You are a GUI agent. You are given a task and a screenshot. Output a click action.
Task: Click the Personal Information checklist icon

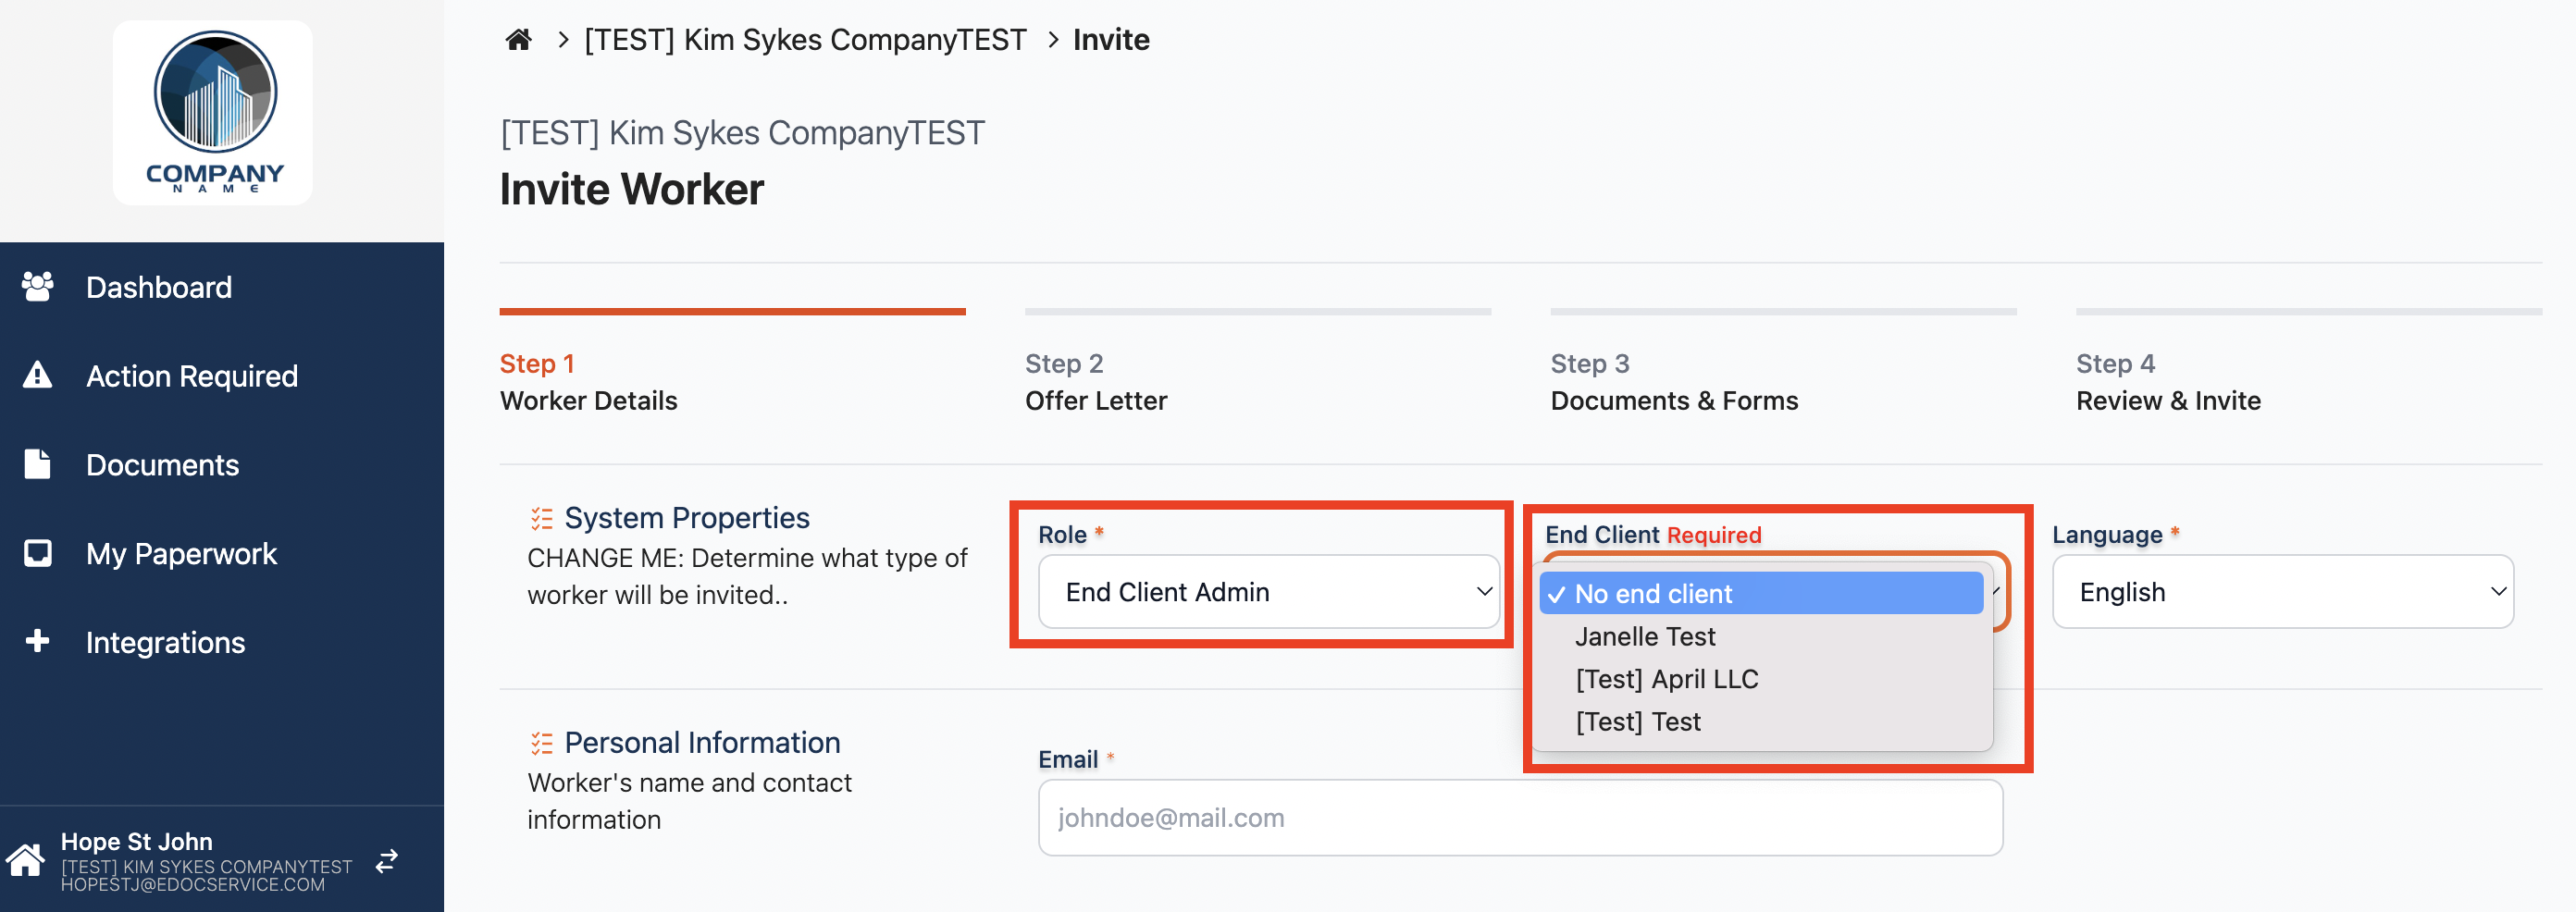[x=541, y=743]
